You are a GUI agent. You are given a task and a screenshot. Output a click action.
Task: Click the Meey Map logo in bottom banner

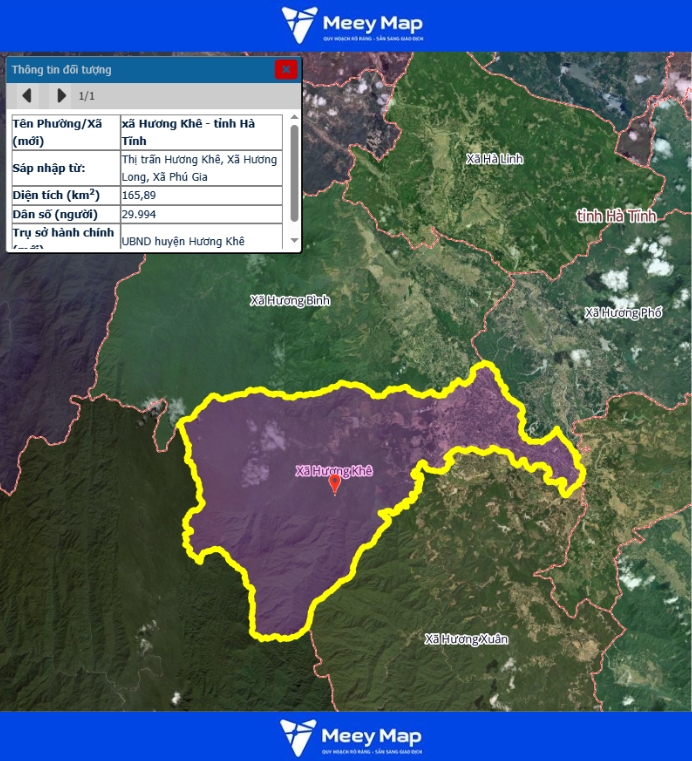click(351, 736)
